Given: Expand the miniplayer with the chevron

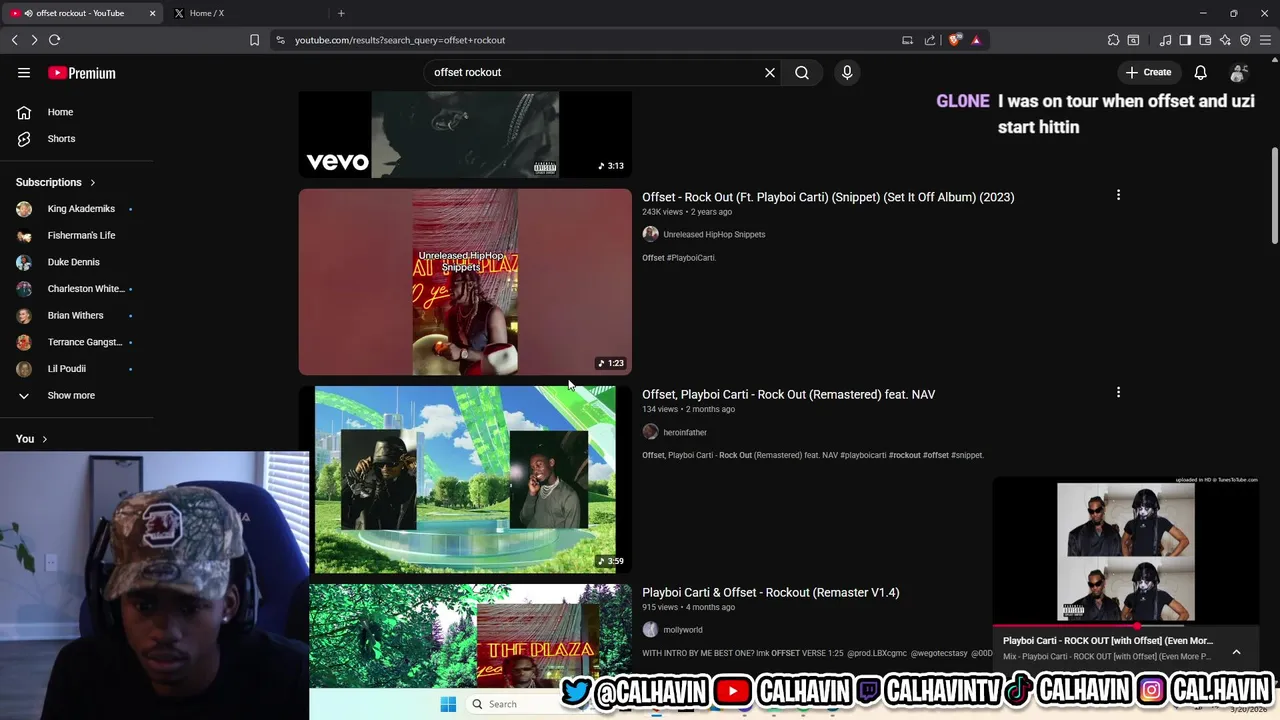Looking at the screenshot, I should coord(1236,651).
